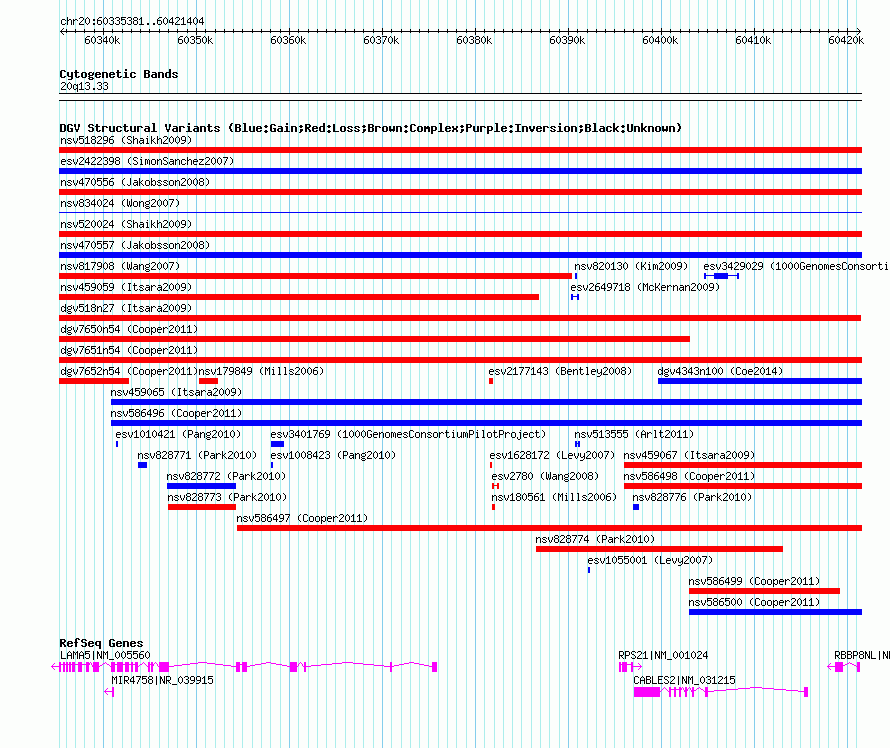Open the dgv518n27 (Itsara2009) variant bar
The width and height of the screenshot is (890, 748).
(460, 318)
